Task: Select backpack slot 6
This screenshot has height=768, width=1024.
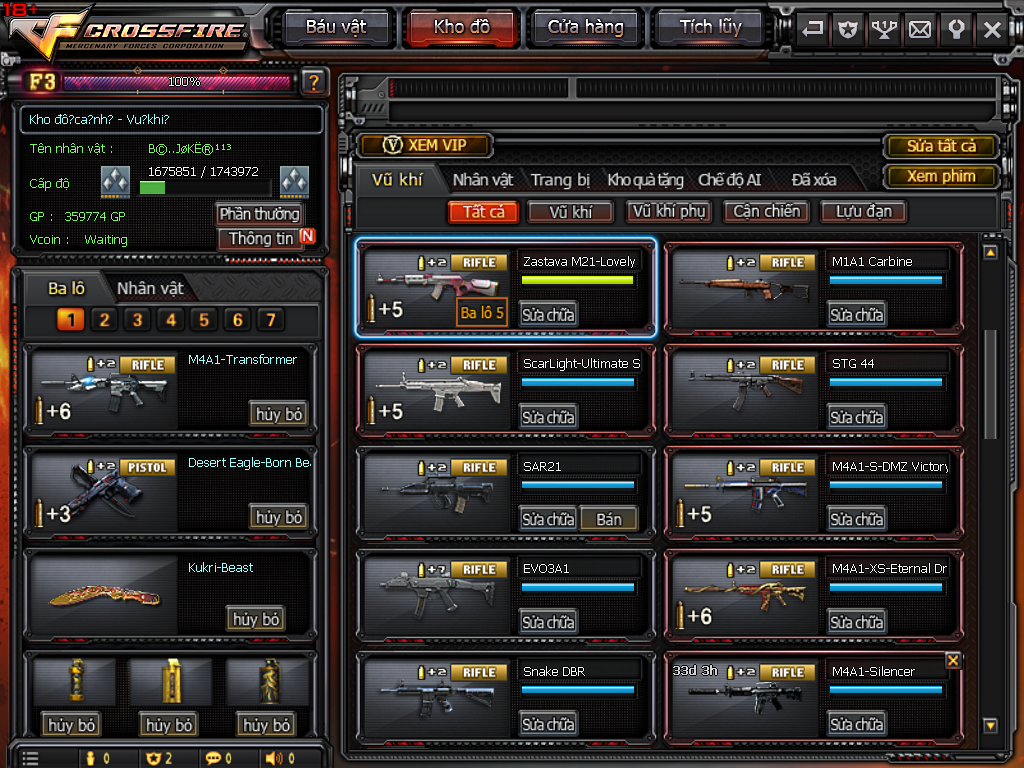Action: point(238,319)
